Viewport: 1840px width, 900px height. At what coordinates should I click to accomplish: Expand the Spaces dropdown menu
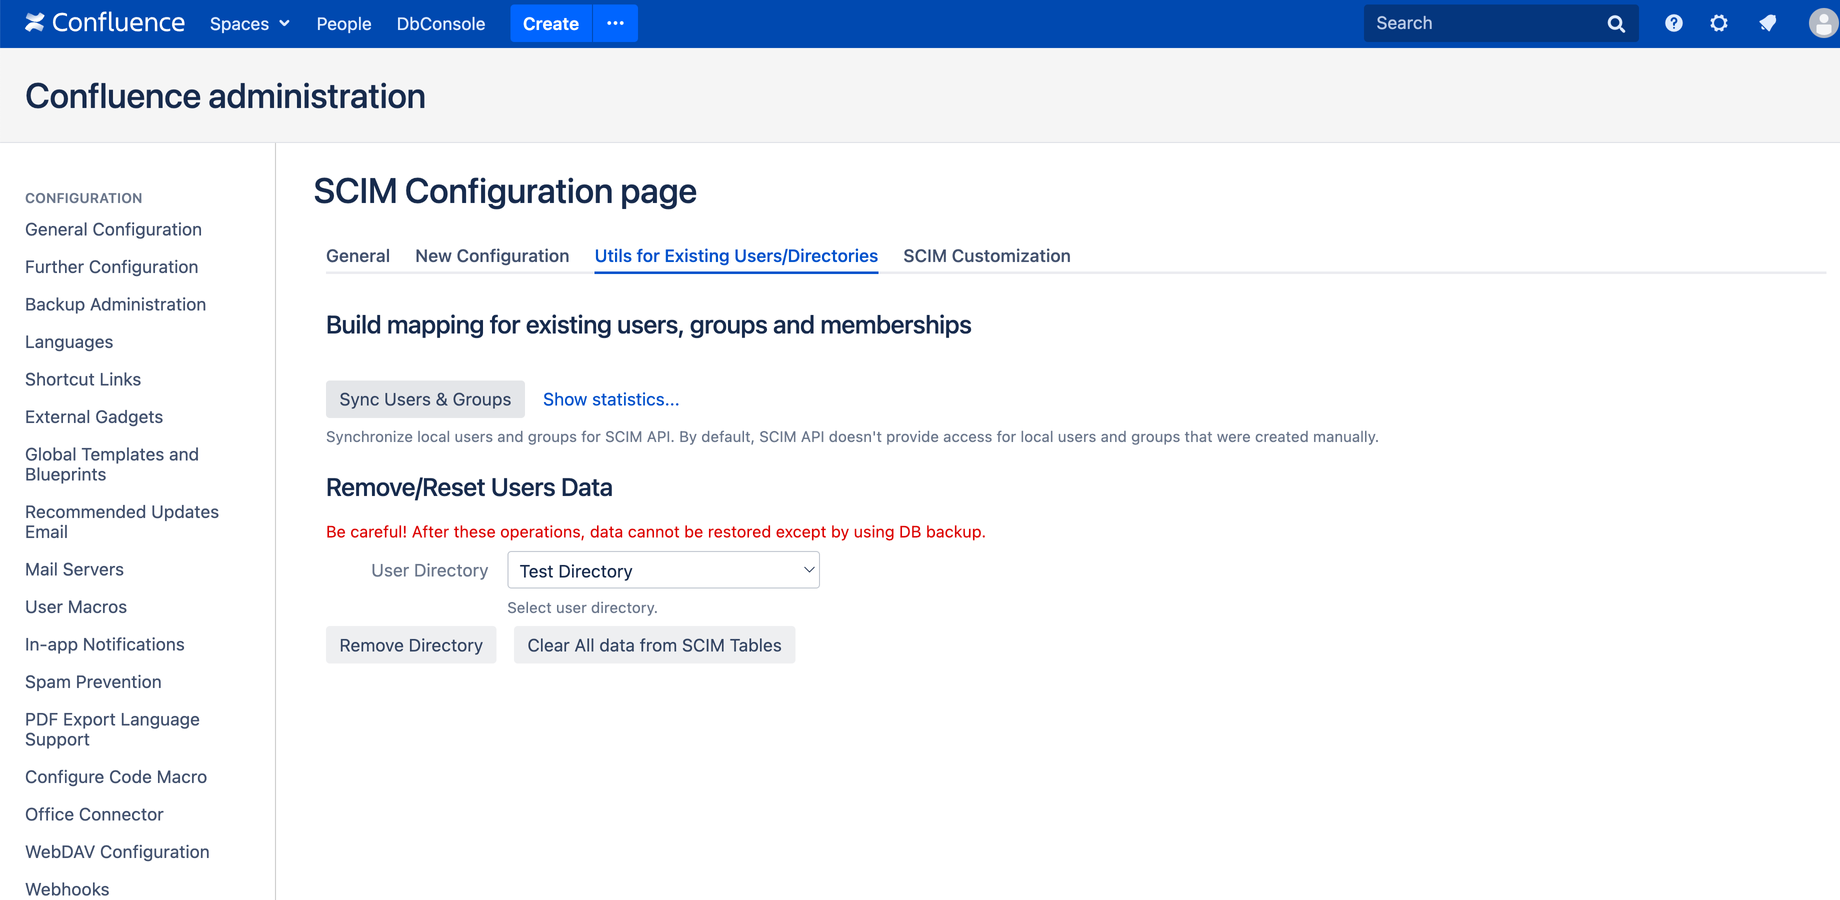pos(249,23)
